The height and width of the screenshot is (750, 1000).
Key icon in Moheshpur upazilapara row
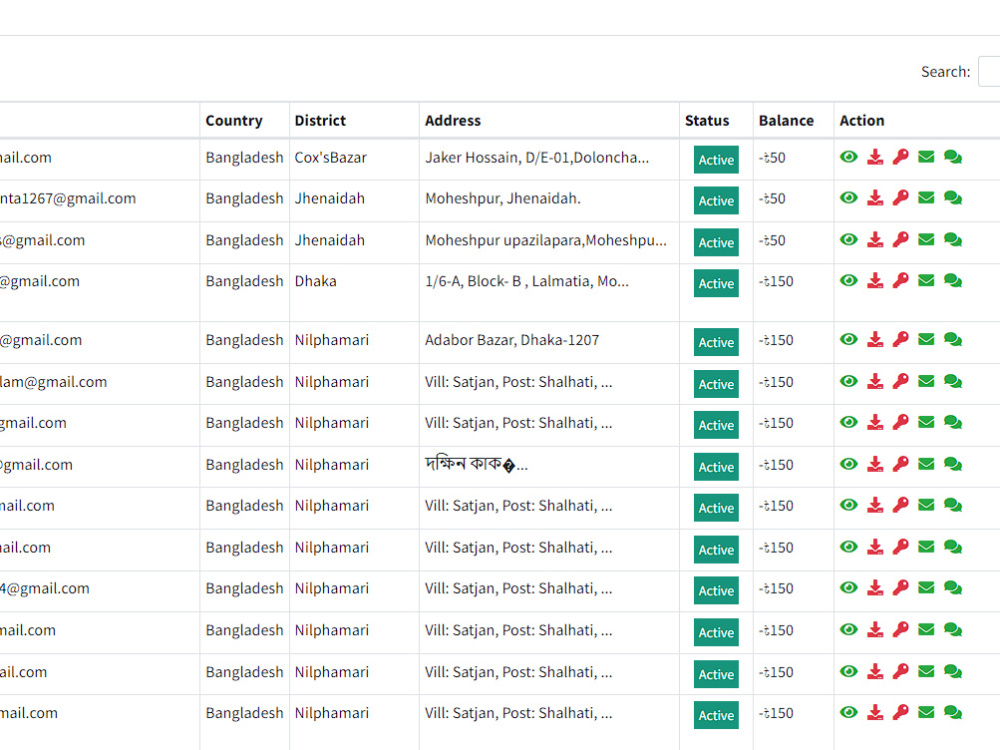pos(901,240)
